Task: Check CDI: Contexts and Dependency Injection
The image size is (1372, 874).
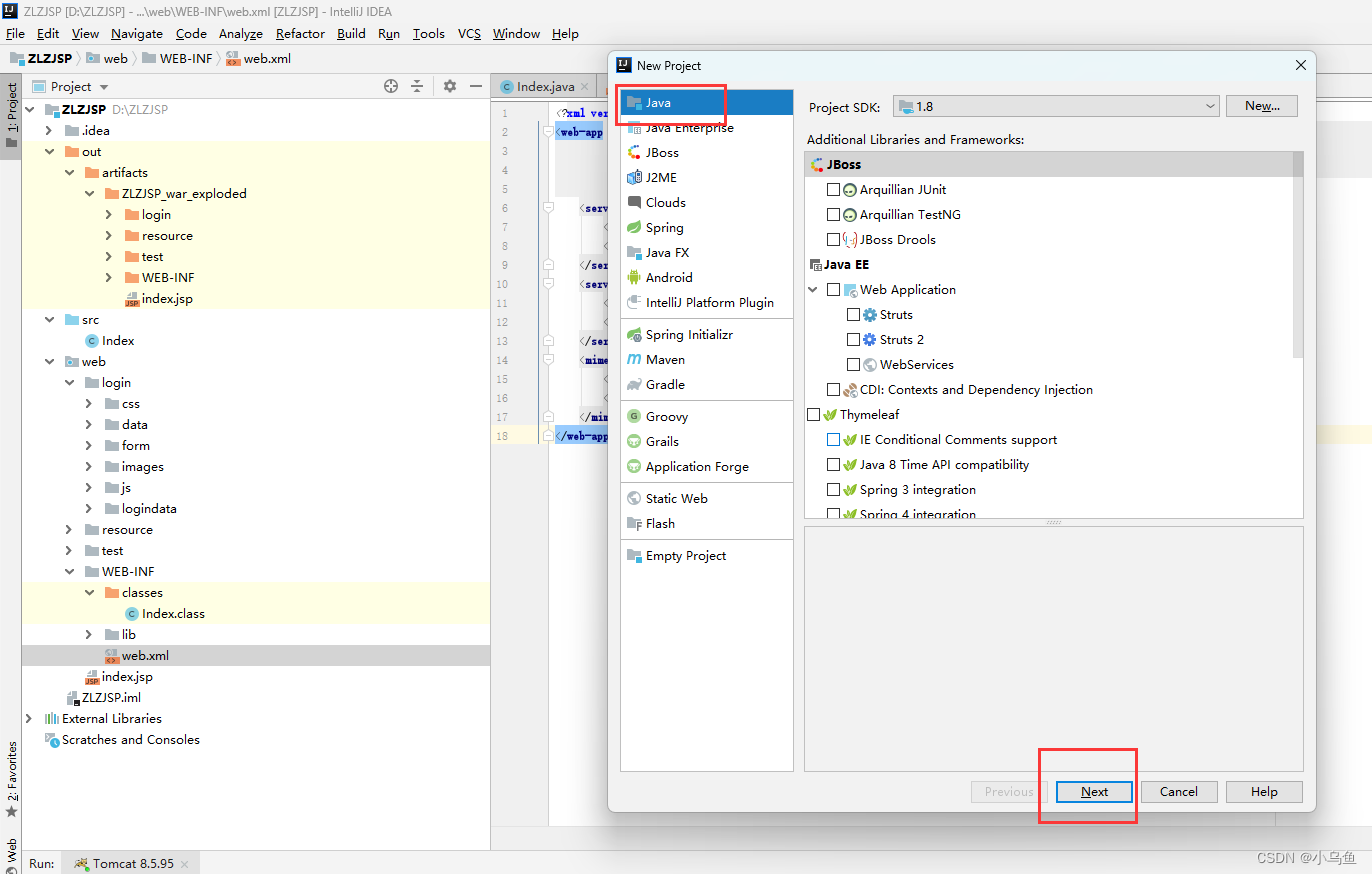Action: pos(833,390)
